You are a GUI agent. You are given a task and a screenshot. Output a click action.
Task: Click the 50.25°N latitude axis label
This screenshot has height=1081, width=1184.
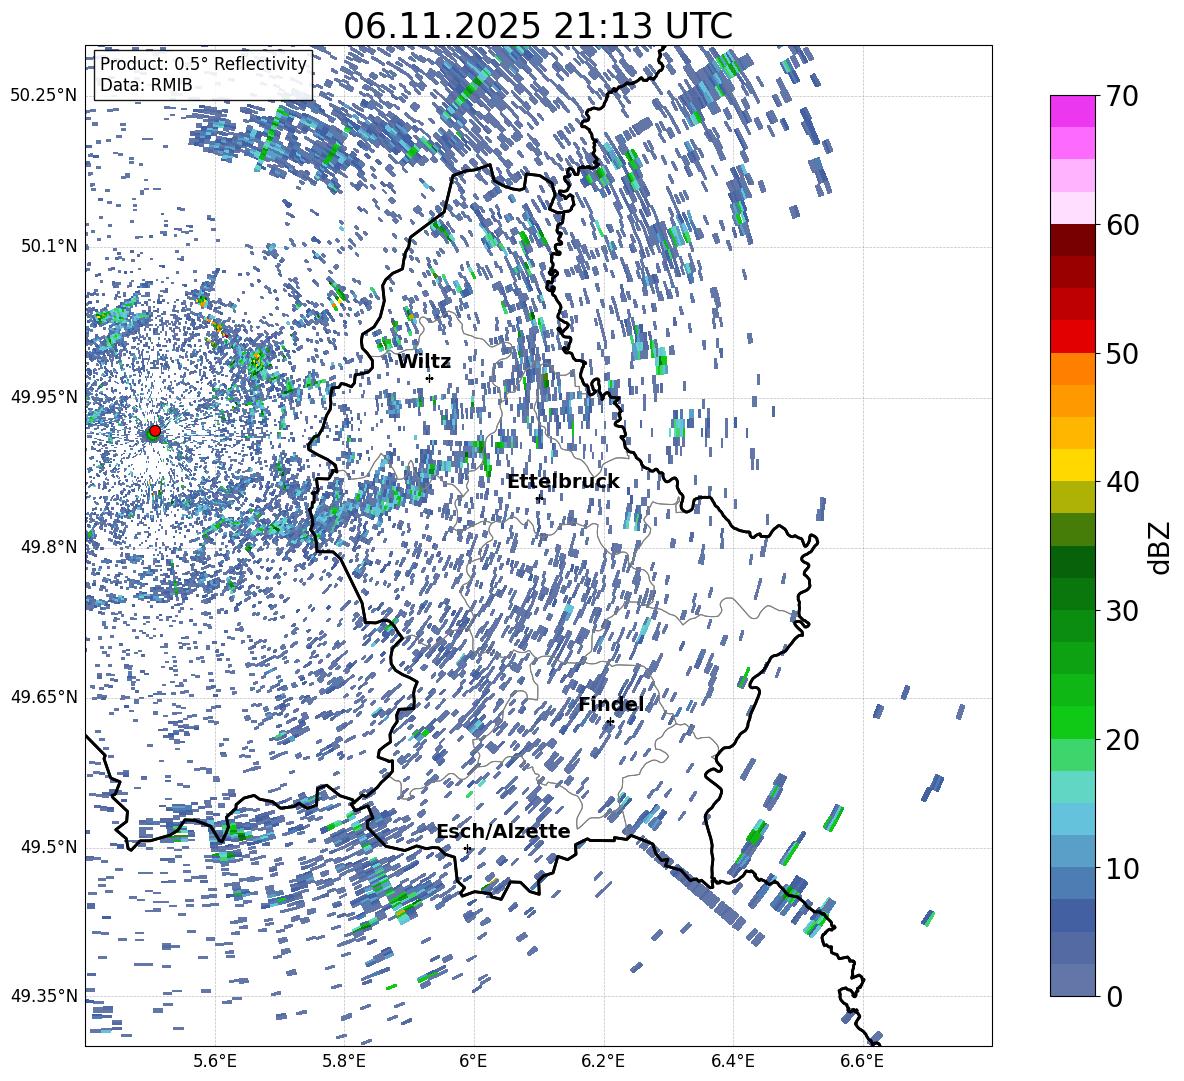tap(43, 96)
